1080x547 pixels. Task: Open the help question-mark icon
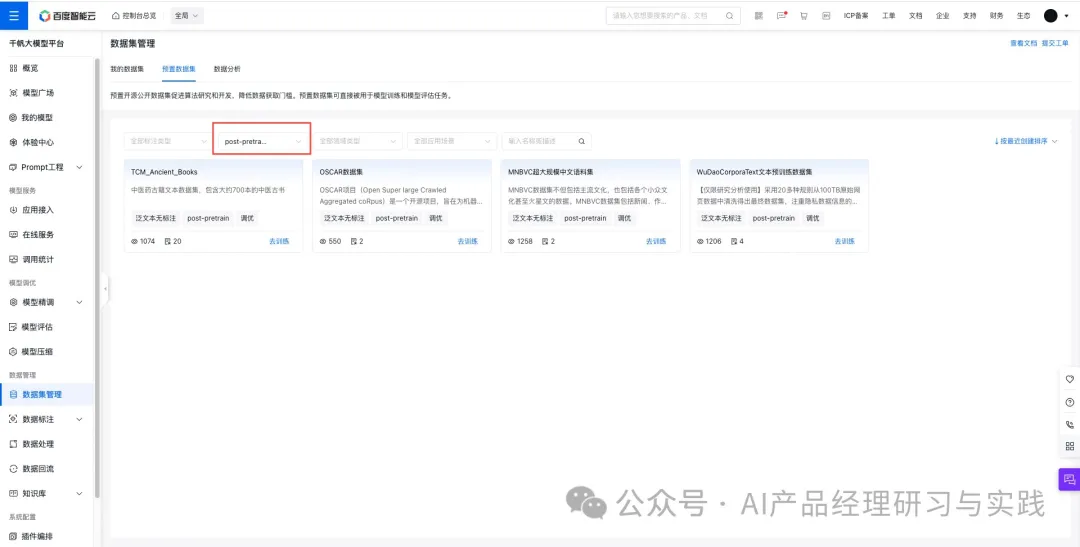[1070, 402]
